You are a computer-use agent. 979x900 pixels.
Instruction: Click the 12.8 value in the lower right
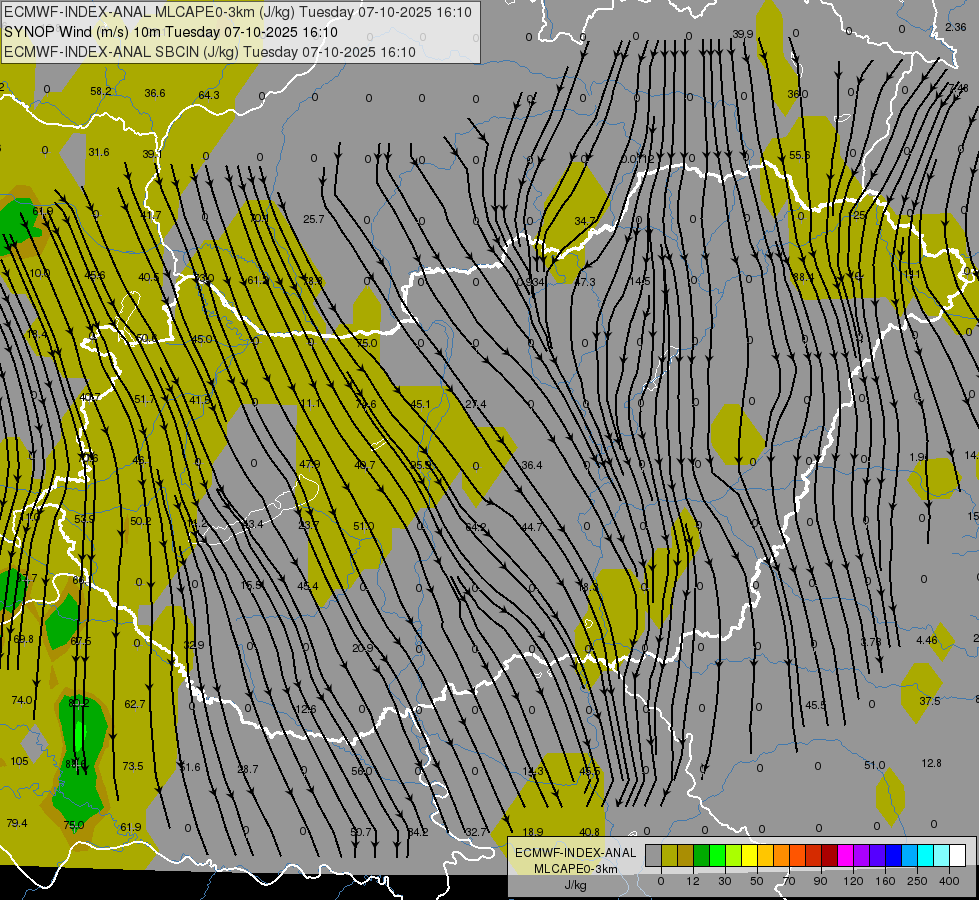(931, 763)
